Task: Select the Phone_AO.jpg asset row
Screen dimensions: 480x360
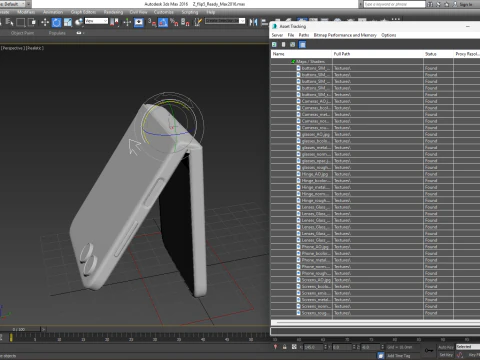Action: coord(375,247)
